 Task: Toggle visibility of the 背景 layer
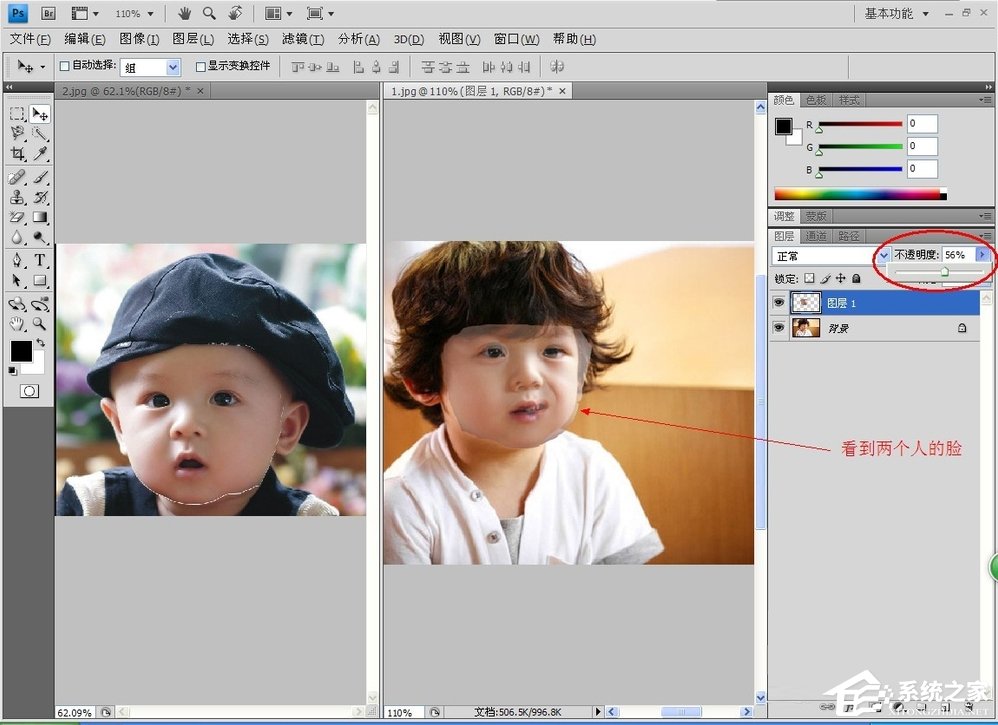779,328
